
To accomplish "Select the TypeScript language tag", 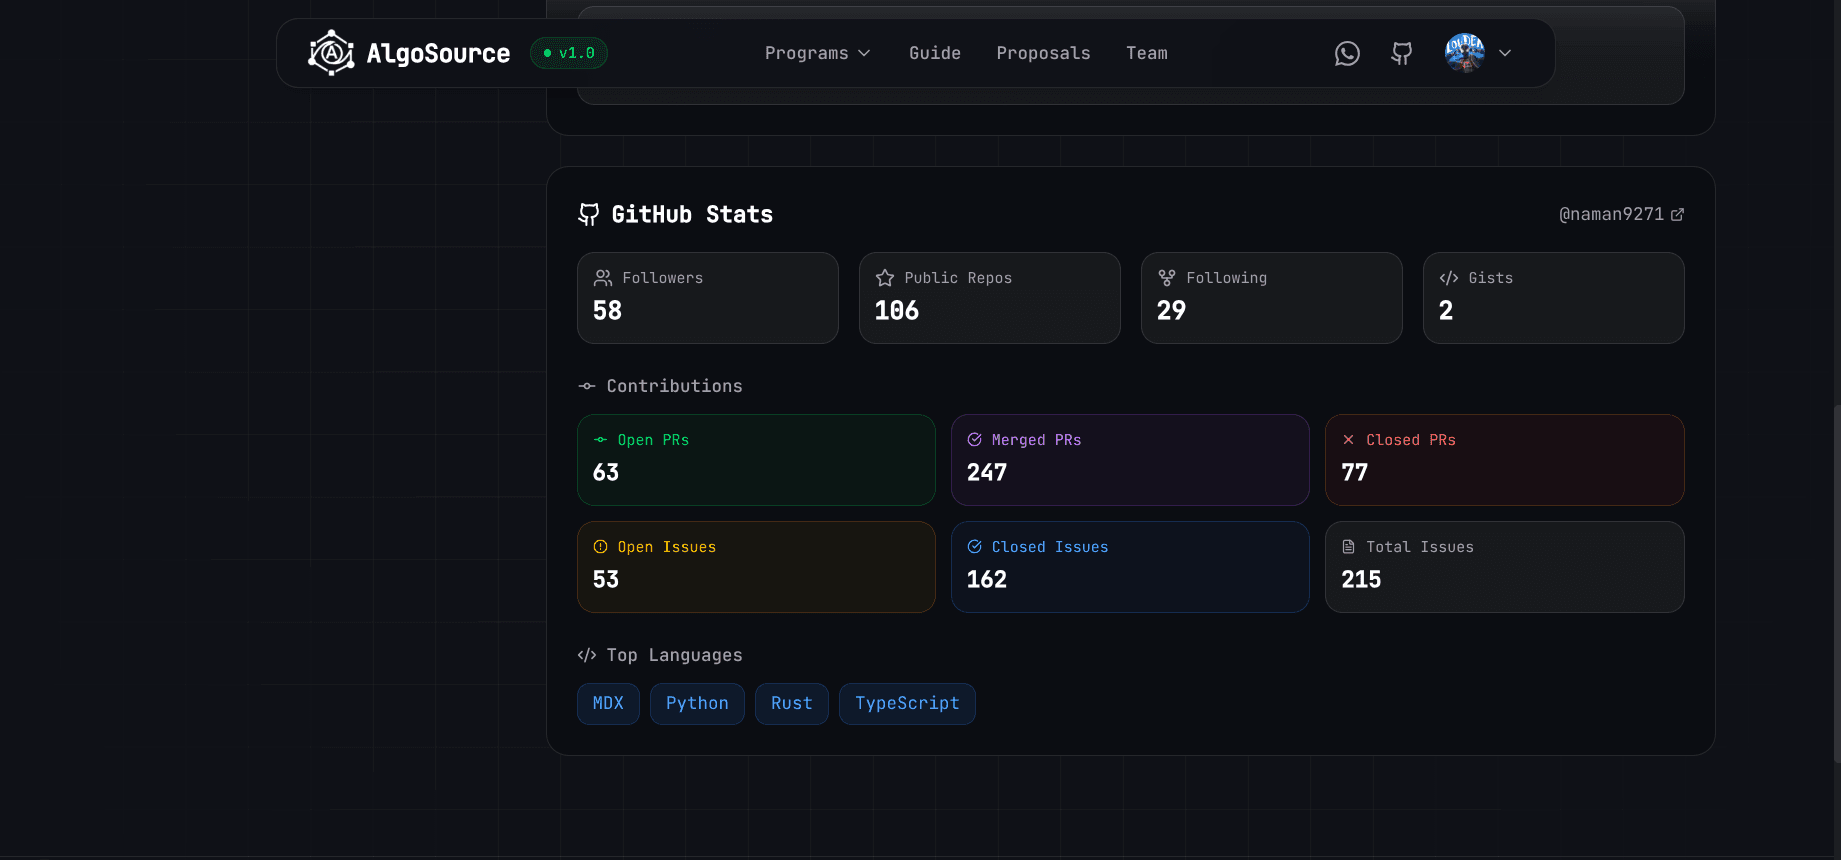I will (x=907, y=704).
